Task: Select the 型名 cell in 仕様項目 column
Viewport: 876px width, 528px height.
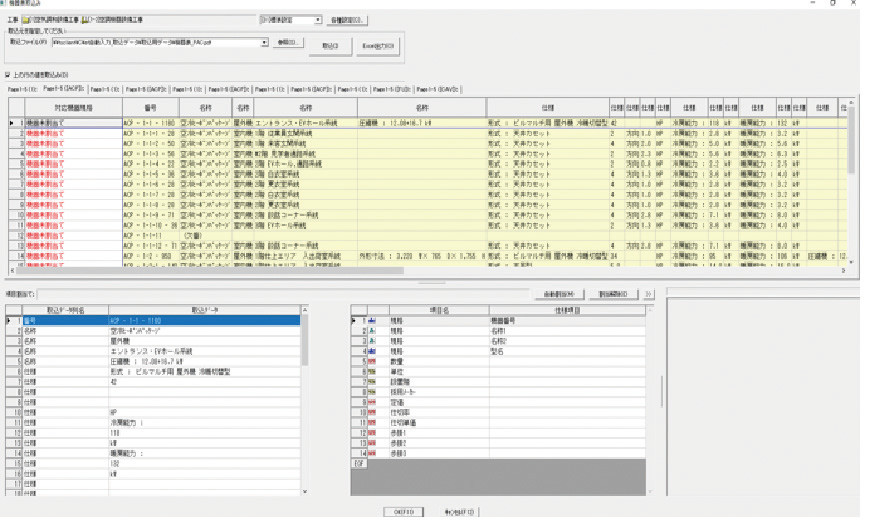Action: tap(567, 351)
